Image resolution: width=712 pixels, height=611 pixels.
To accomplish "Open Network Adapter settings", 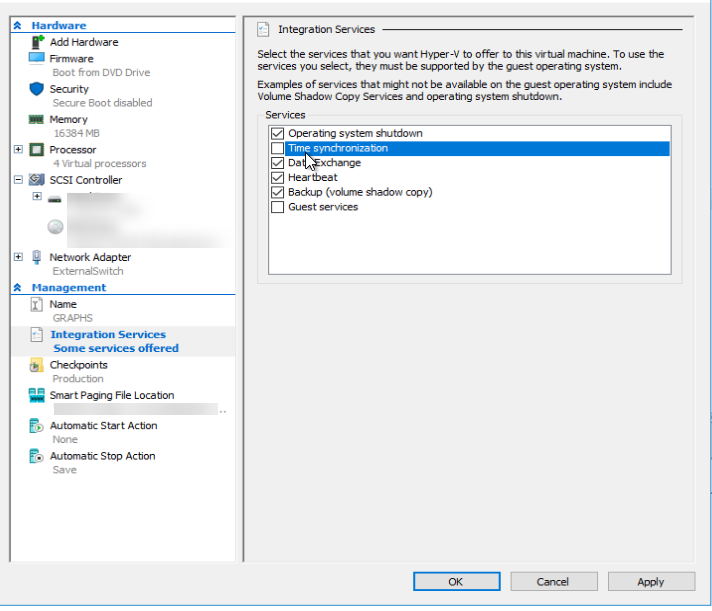I will click(x=90, y=257).
